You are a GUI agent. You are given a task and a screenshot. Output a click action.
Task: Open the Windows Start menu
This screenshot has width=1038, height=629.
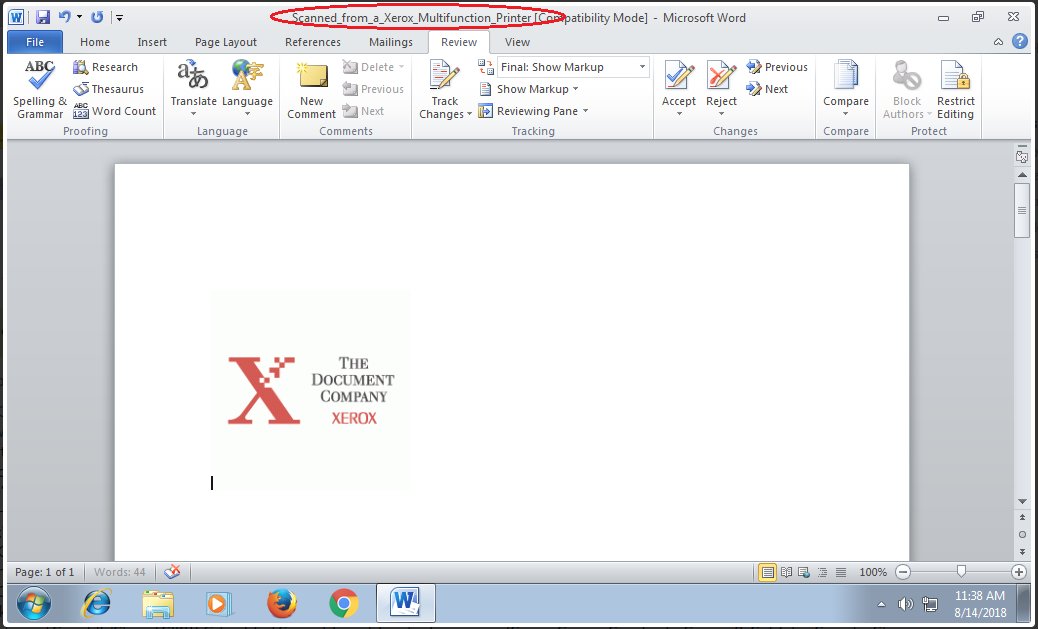pos(34,603)
